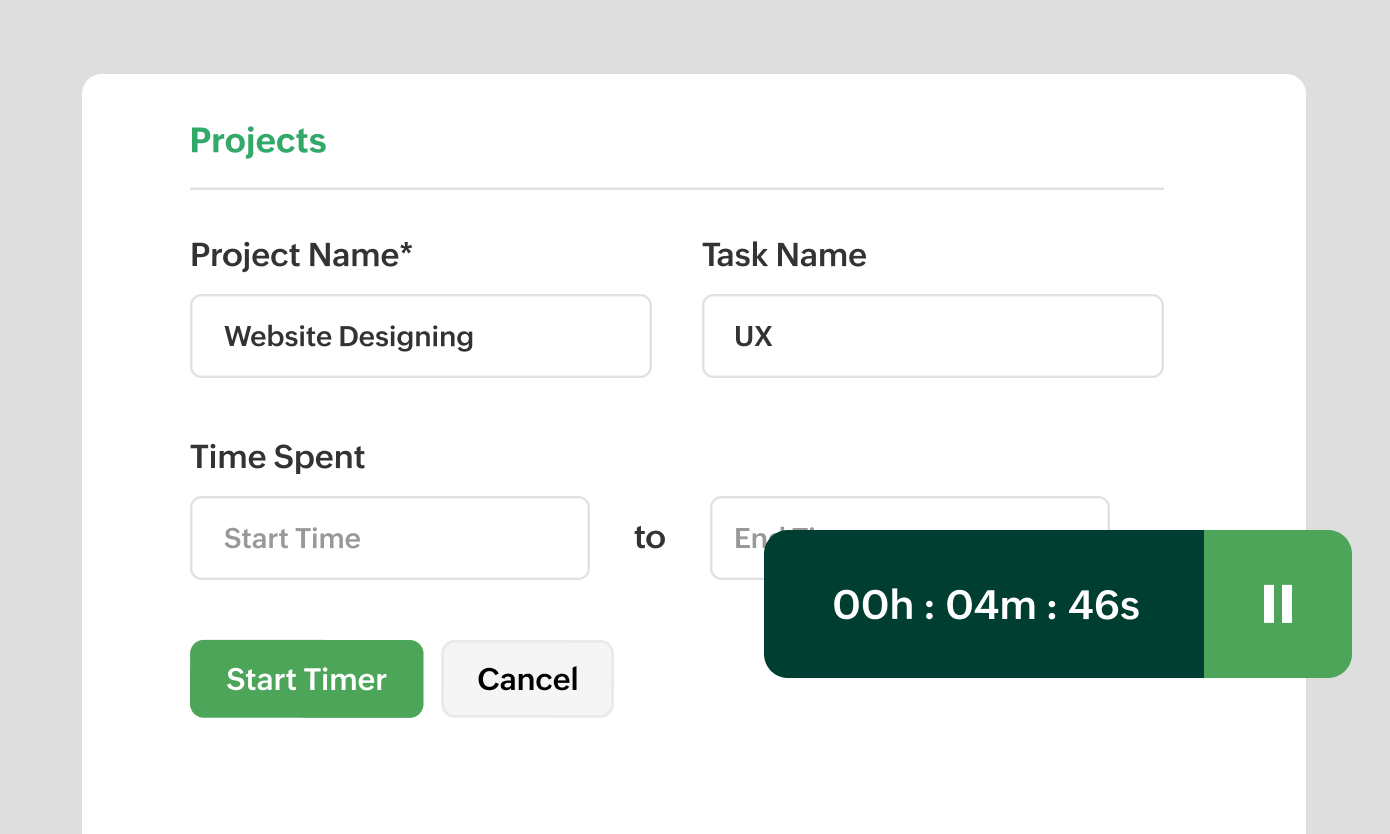1390x834 pixels.
Task: Select the Project Name label
Action: pos(300,255)
